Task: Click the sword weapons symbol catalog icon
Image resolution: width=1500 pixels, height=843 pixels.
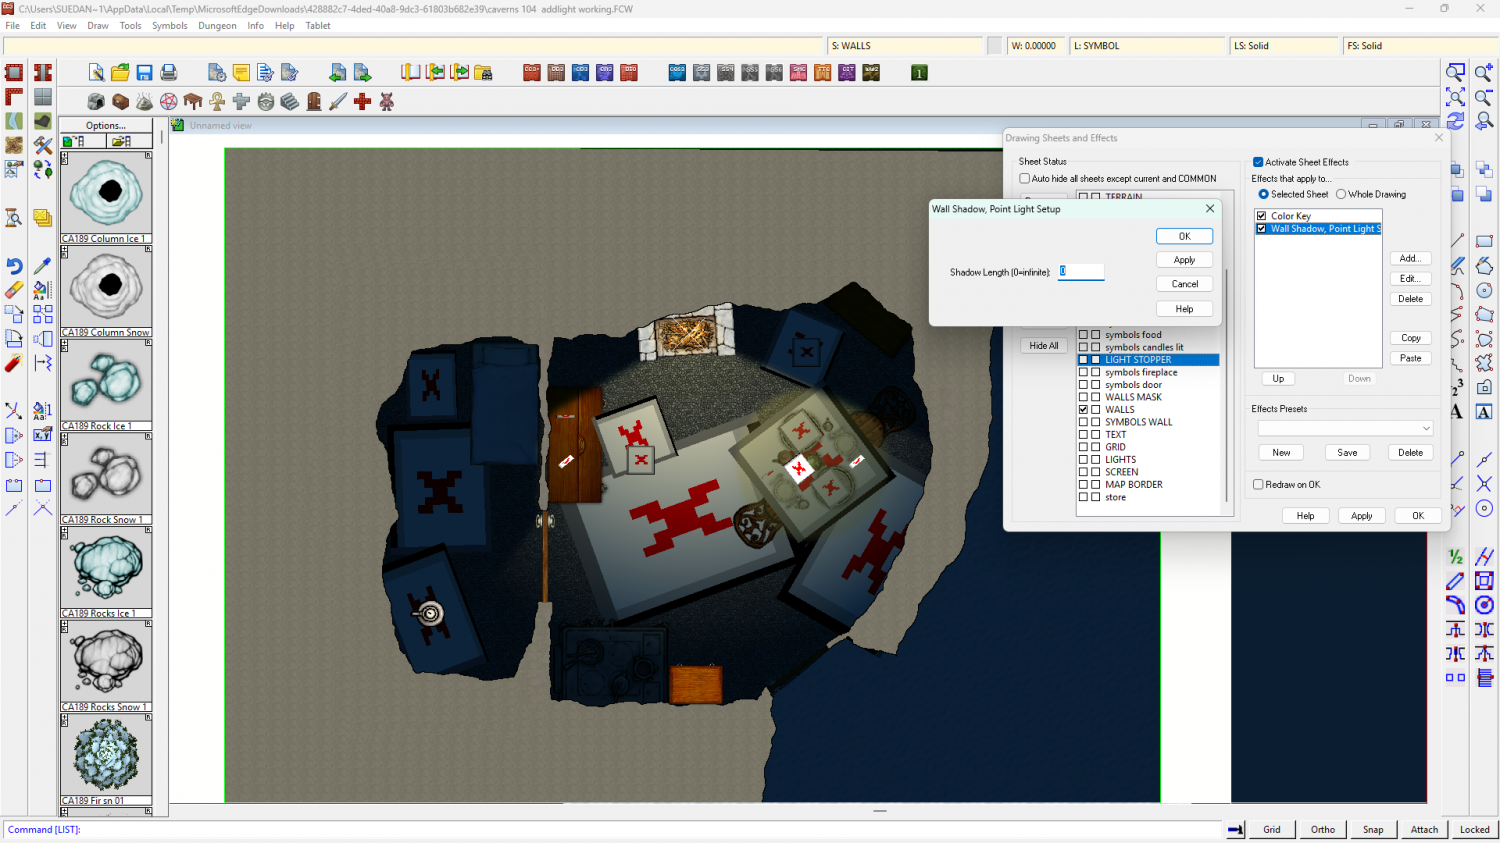Action: tap(338, 101)
